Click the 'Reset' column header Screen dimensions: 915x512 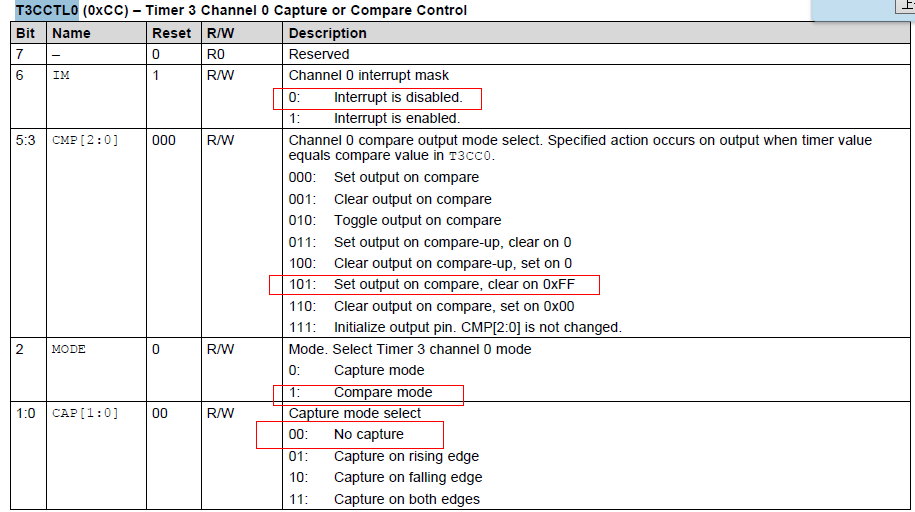(172, 33)
